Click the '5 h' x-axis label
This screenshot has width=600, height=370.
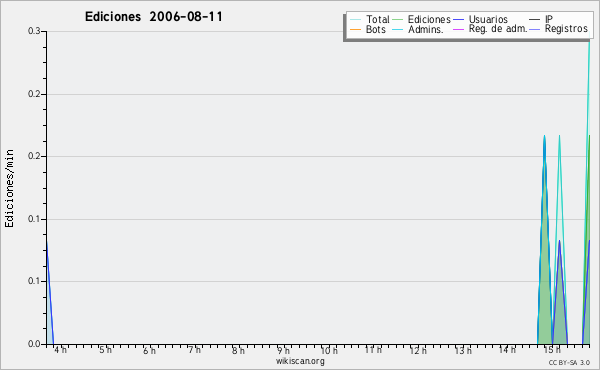tap(105, 350)
